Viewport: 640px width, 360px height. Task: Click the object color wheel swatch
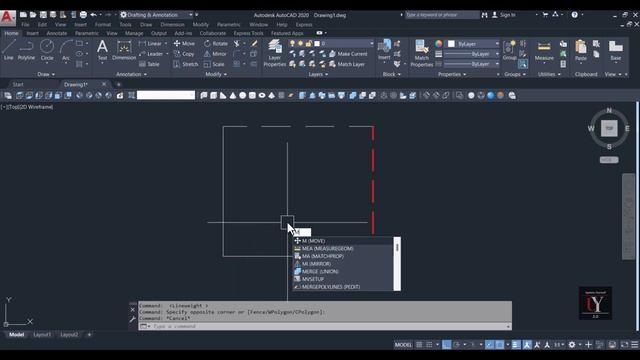438,44
